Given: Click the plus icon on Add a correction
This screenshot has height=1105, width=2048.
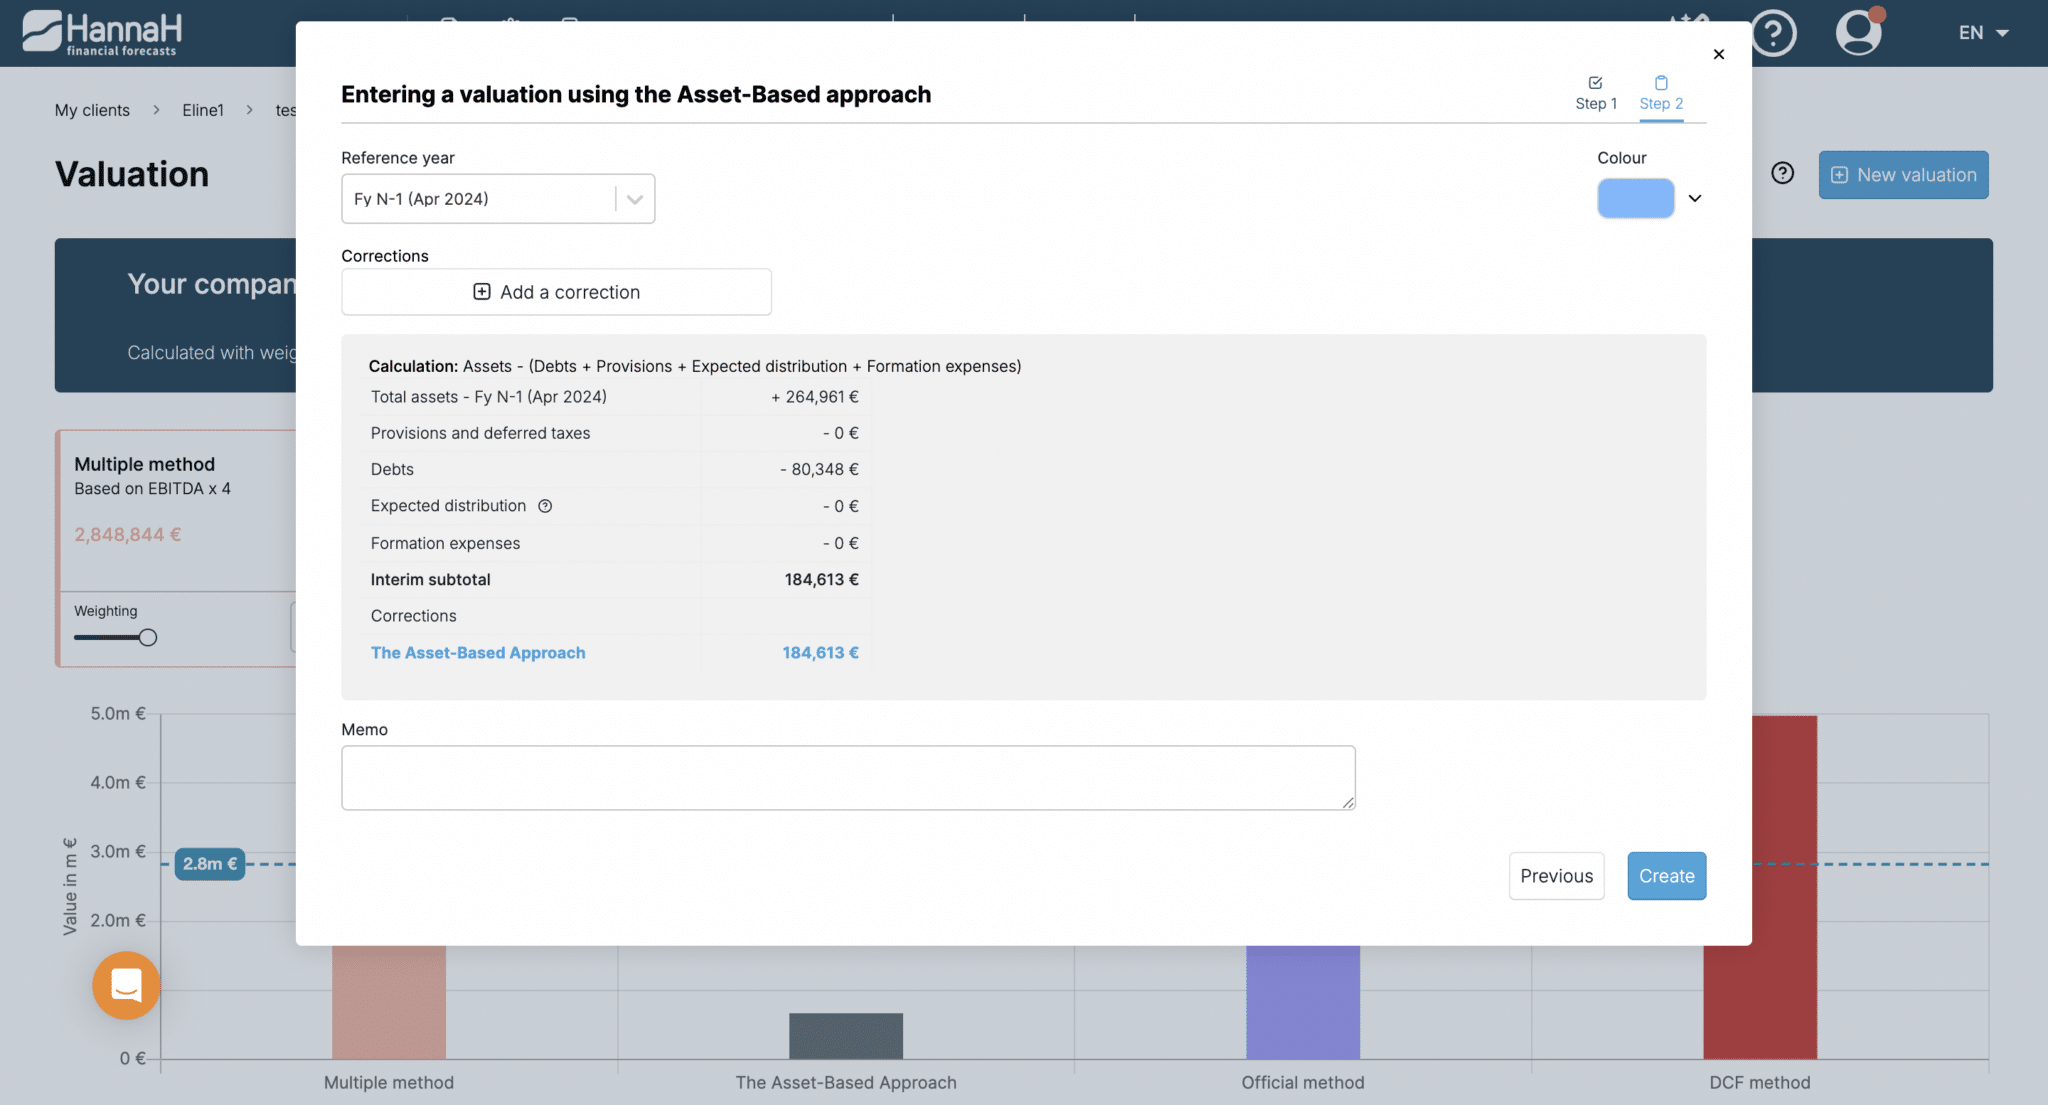Looking at the screenshot, I should click(481, 291).
